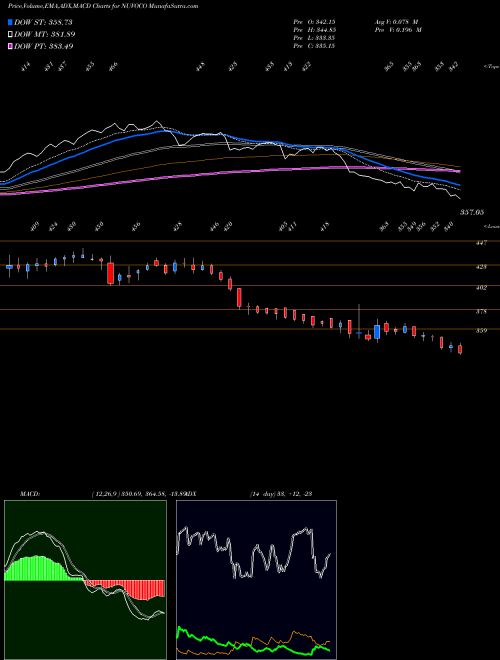Click the blue DOW ST legend swatch

[x=11, y=22]
